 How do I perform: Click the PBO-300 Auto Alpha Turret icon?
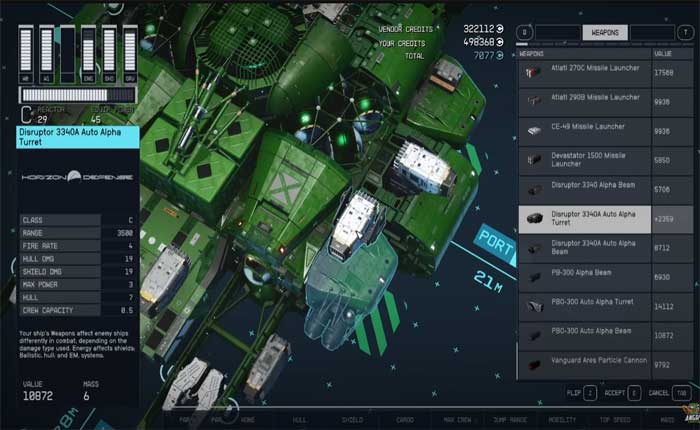pyautogui.click(x=532, y=304)
